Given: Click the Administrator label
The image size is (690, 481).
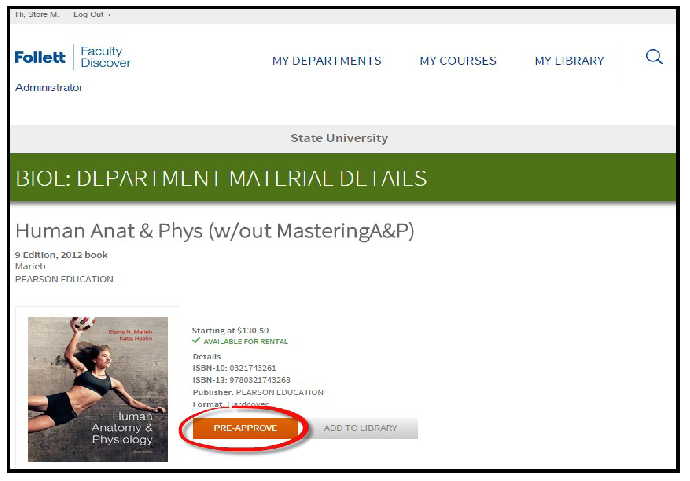Looking at the screenshot, I should click(x=48, y=88).
